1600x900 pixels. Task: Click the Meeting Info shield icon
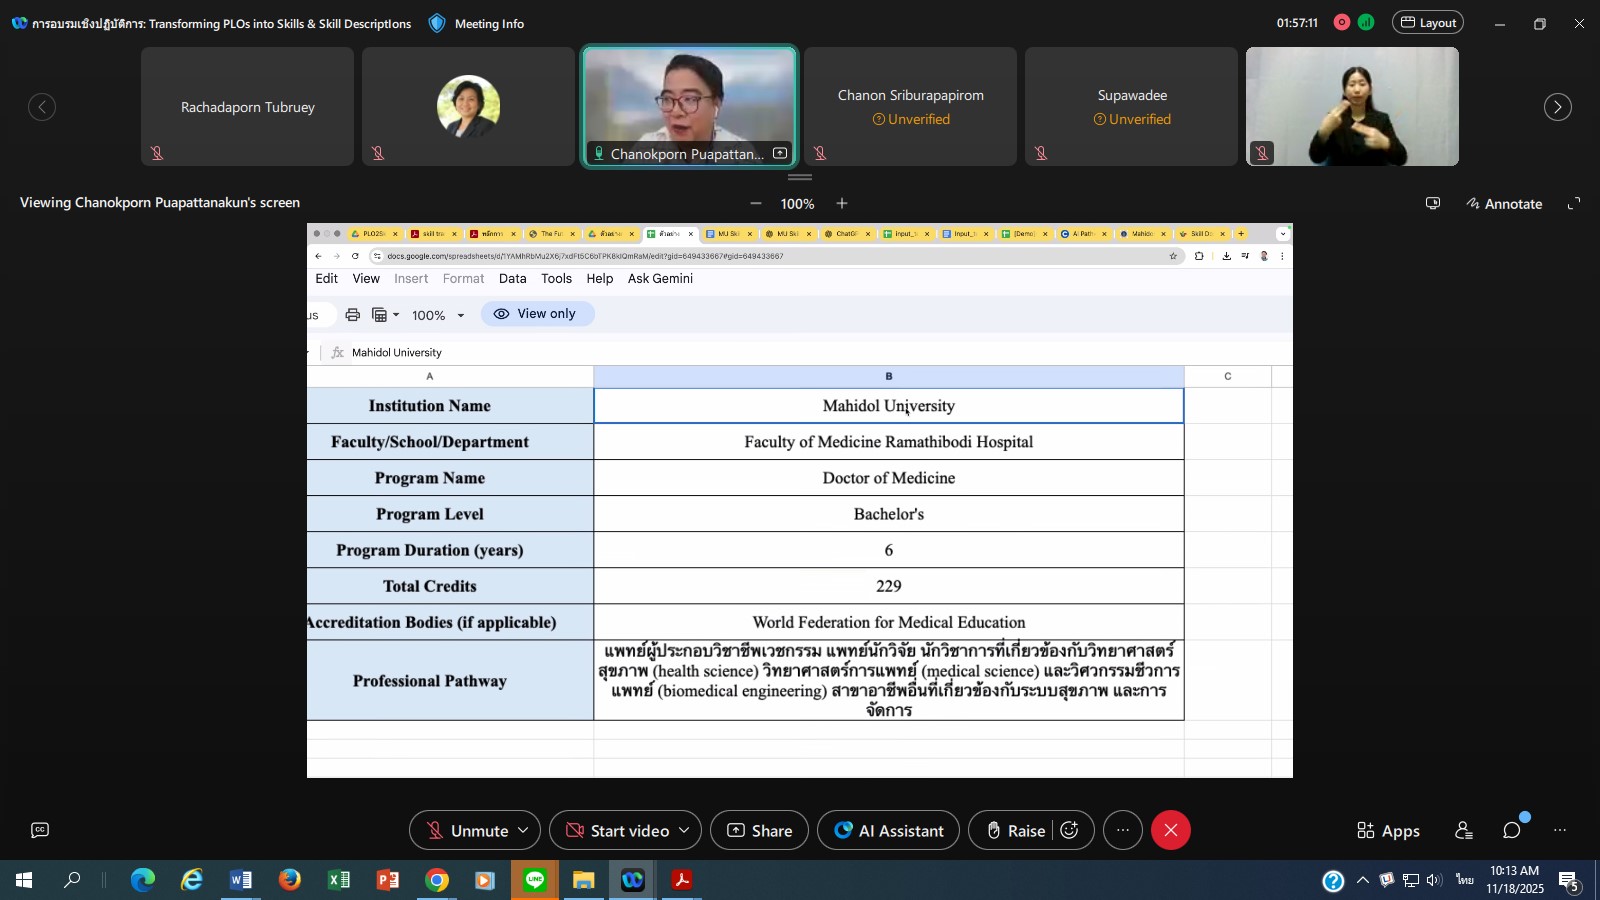click(437, 23)
